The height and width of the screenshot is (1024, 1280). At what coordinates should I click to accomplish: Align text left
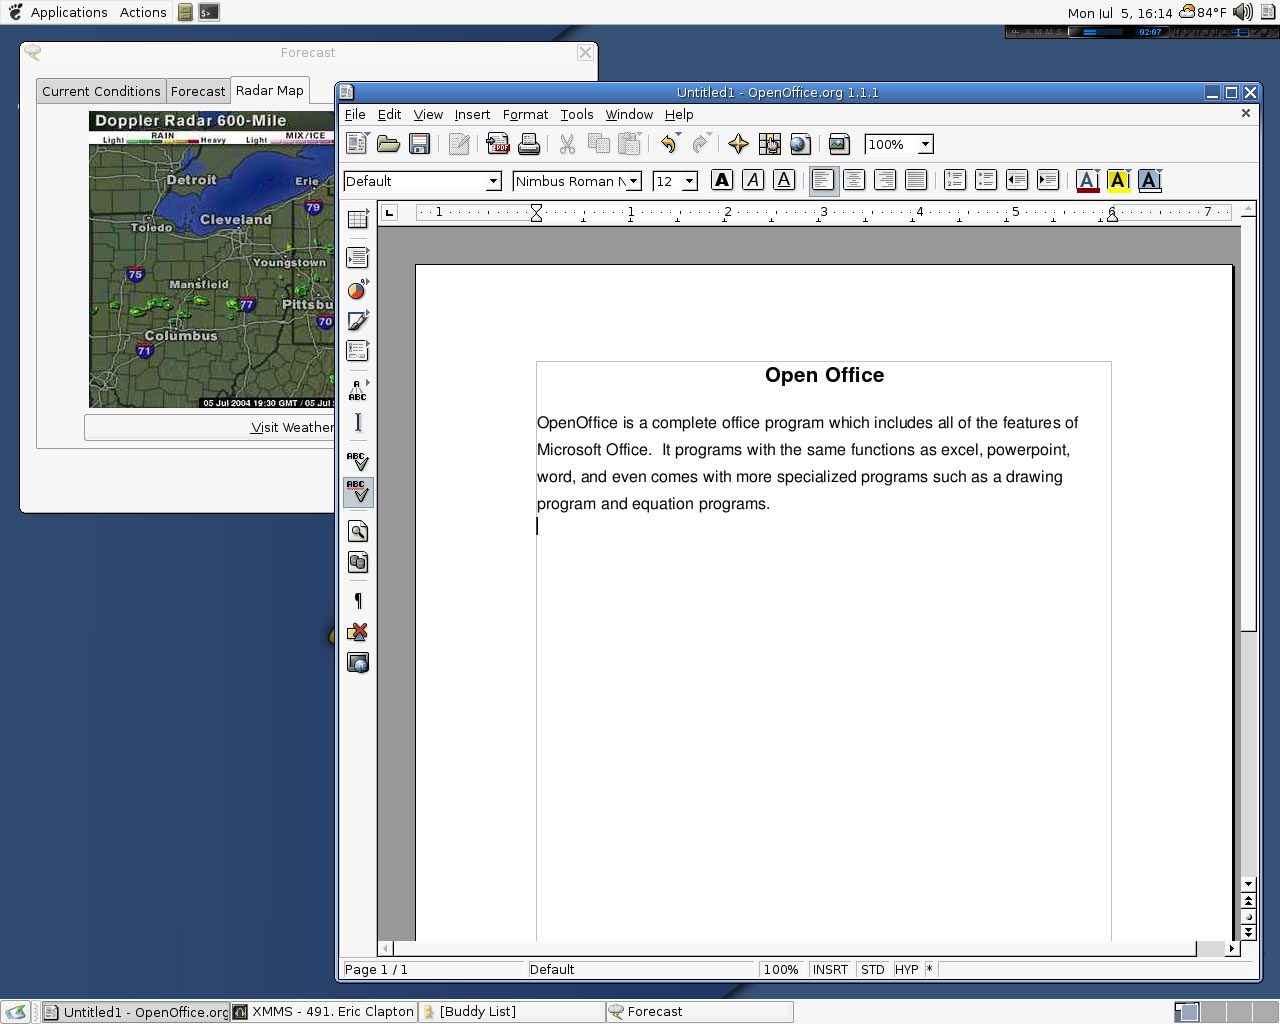click(x=823, y=180)
